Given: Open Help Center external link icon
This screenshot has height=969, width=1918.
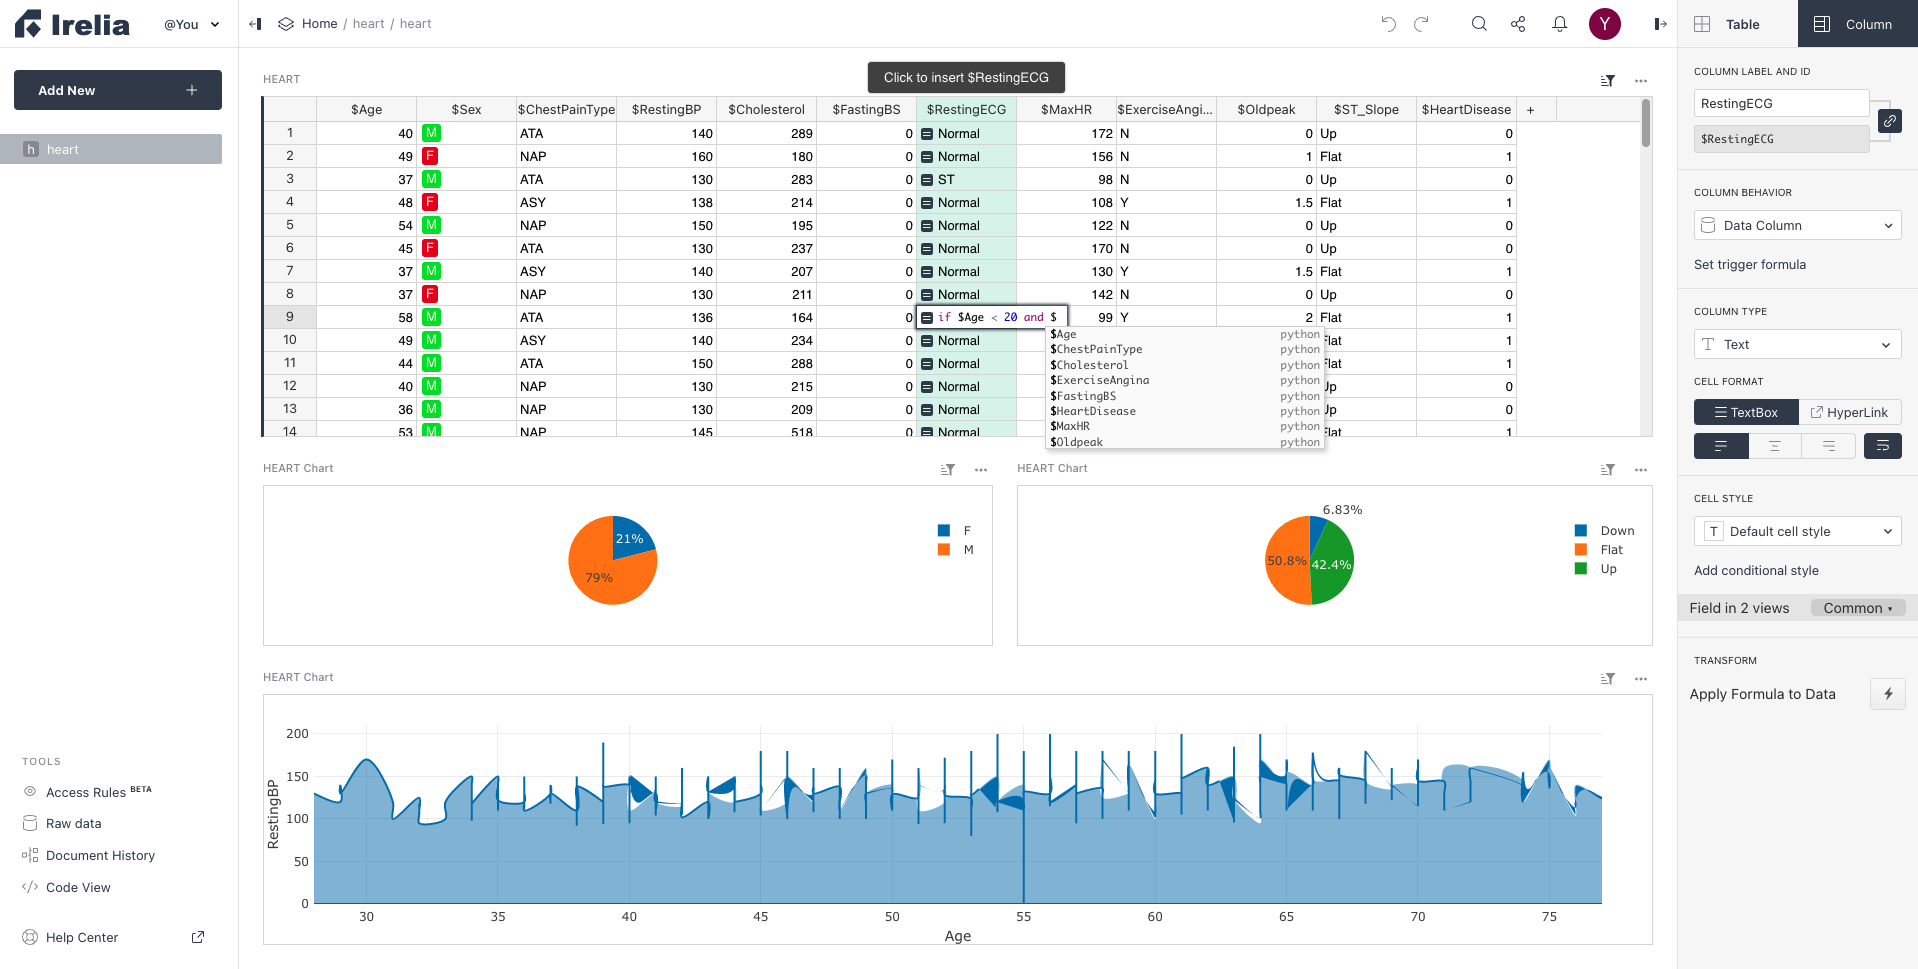Looking at the screenshot, I should coord(198,937).
